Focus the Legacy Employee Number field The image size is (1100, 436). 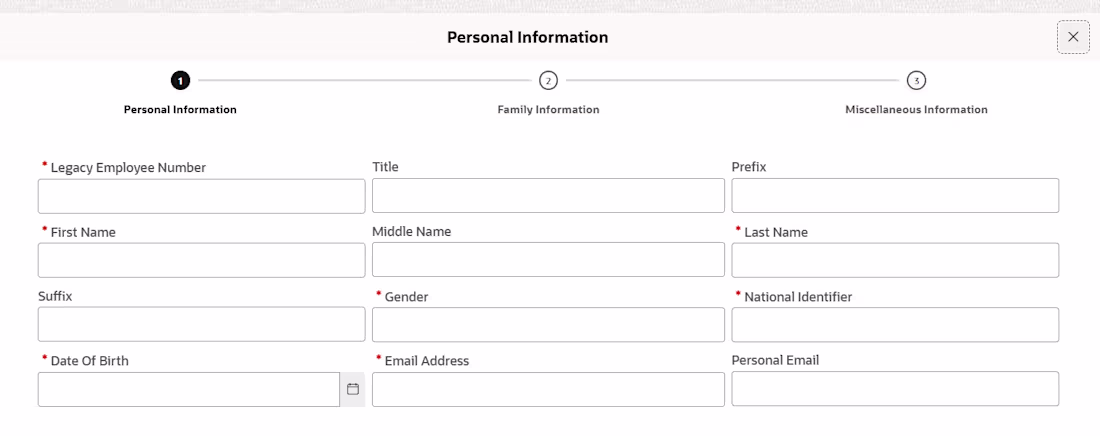(x=201, y=196)
